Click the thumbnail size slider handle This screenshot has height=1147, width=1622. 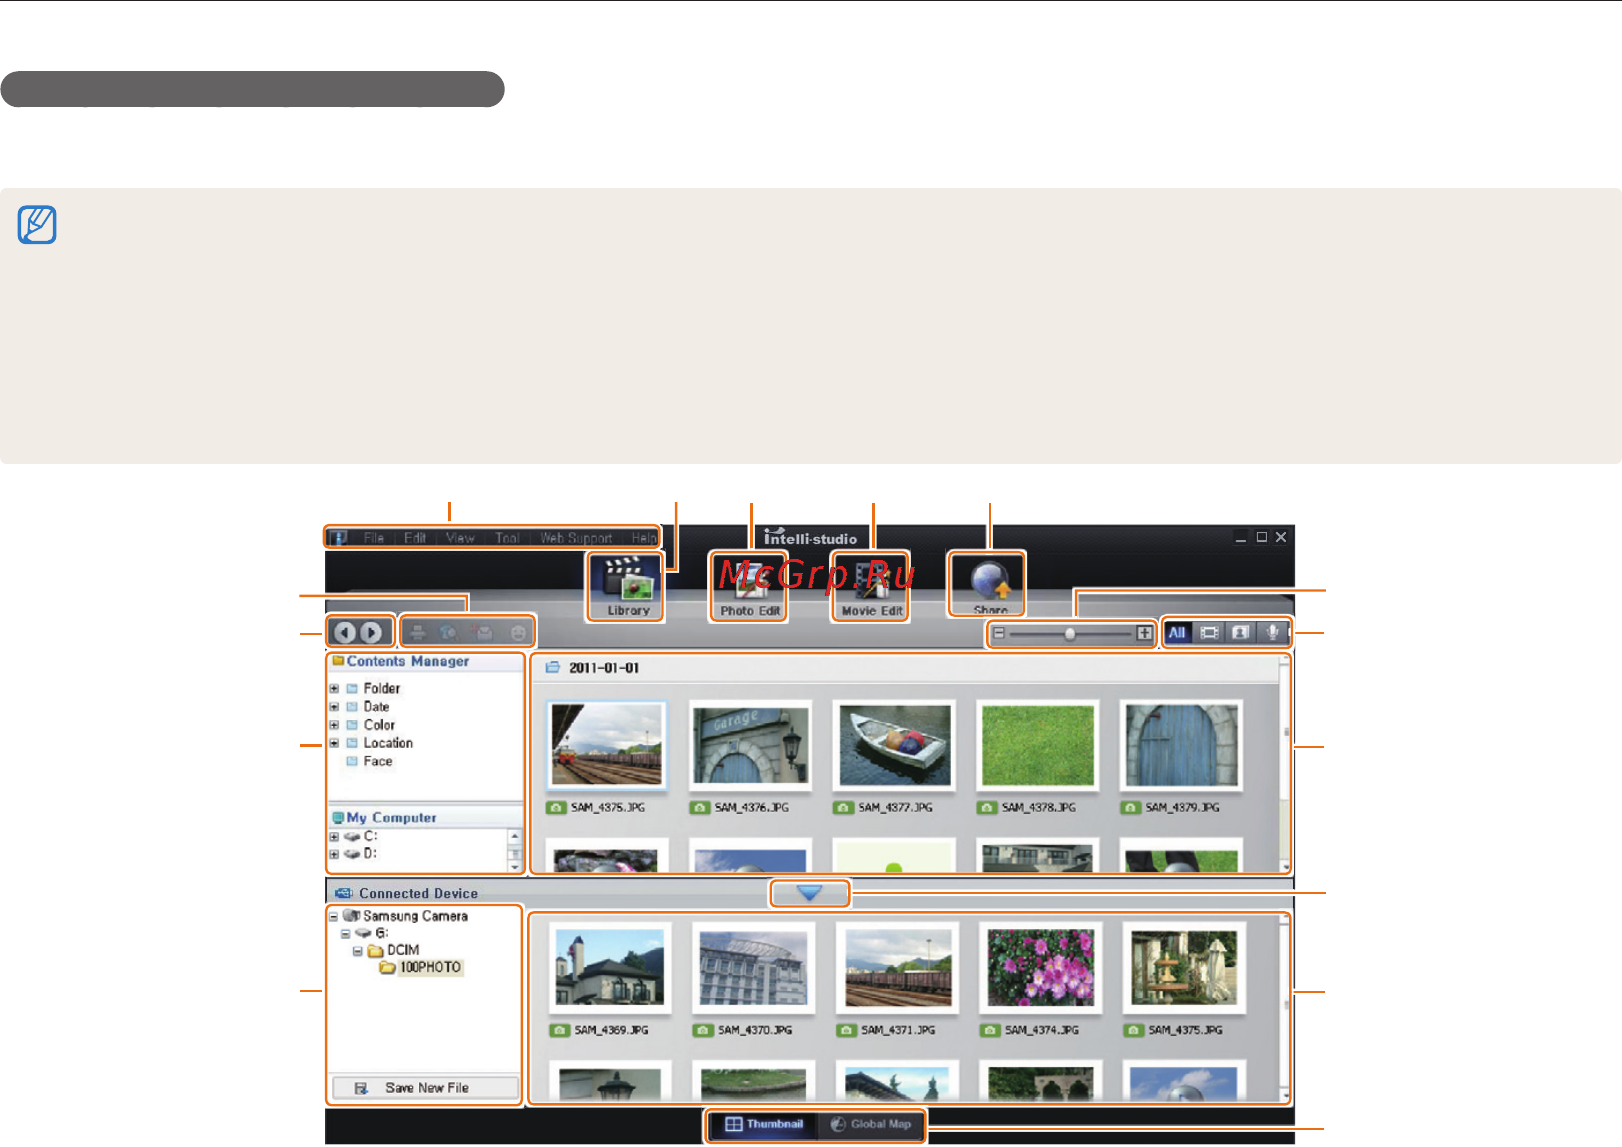click(1070, 633)
